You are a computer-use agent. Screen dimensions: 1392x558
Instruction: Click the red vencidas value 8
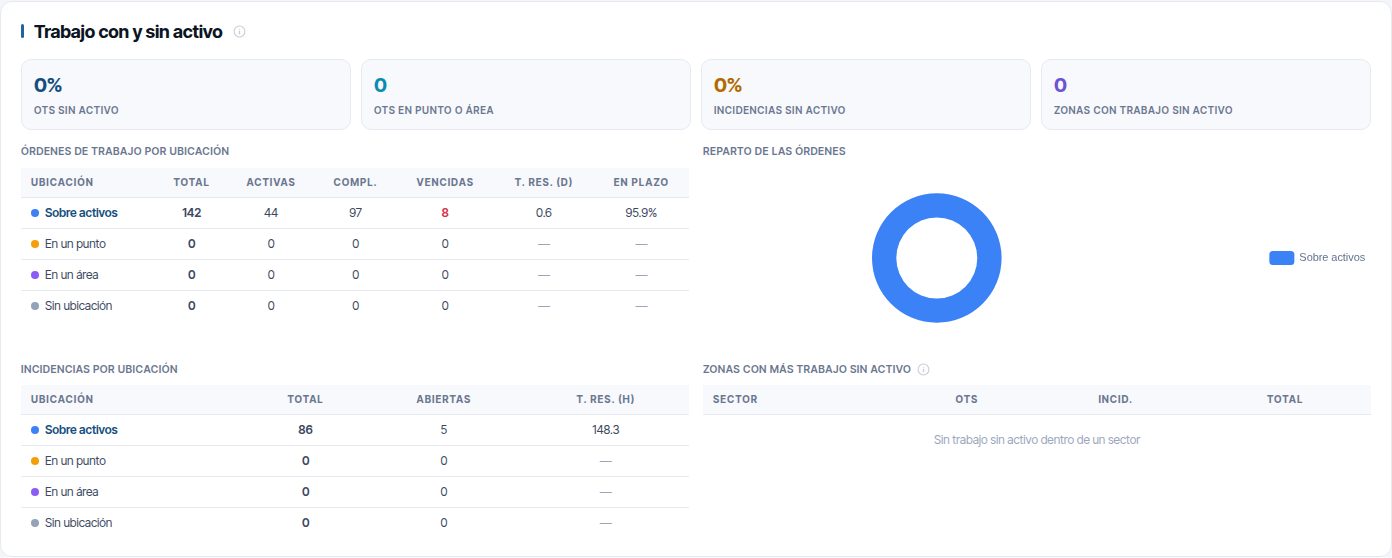445,213
